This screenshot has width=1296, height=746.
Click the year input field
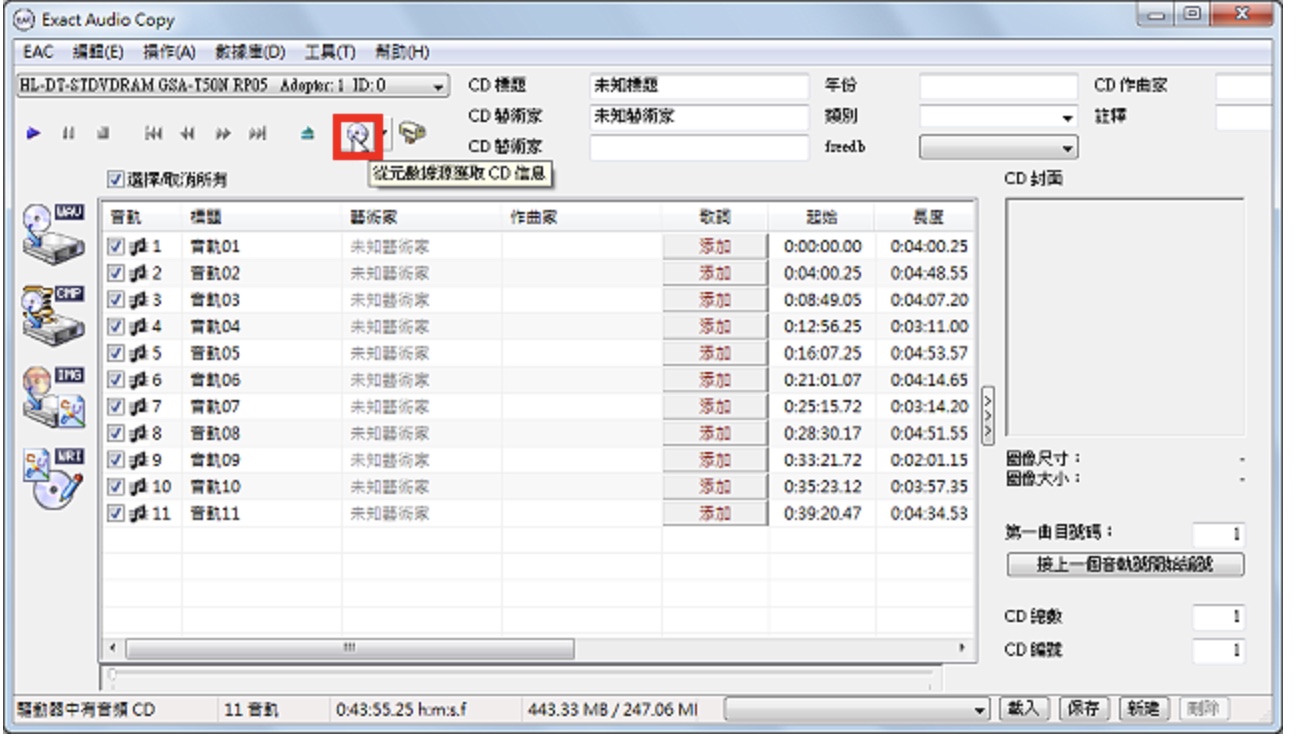pos(1000,86)
